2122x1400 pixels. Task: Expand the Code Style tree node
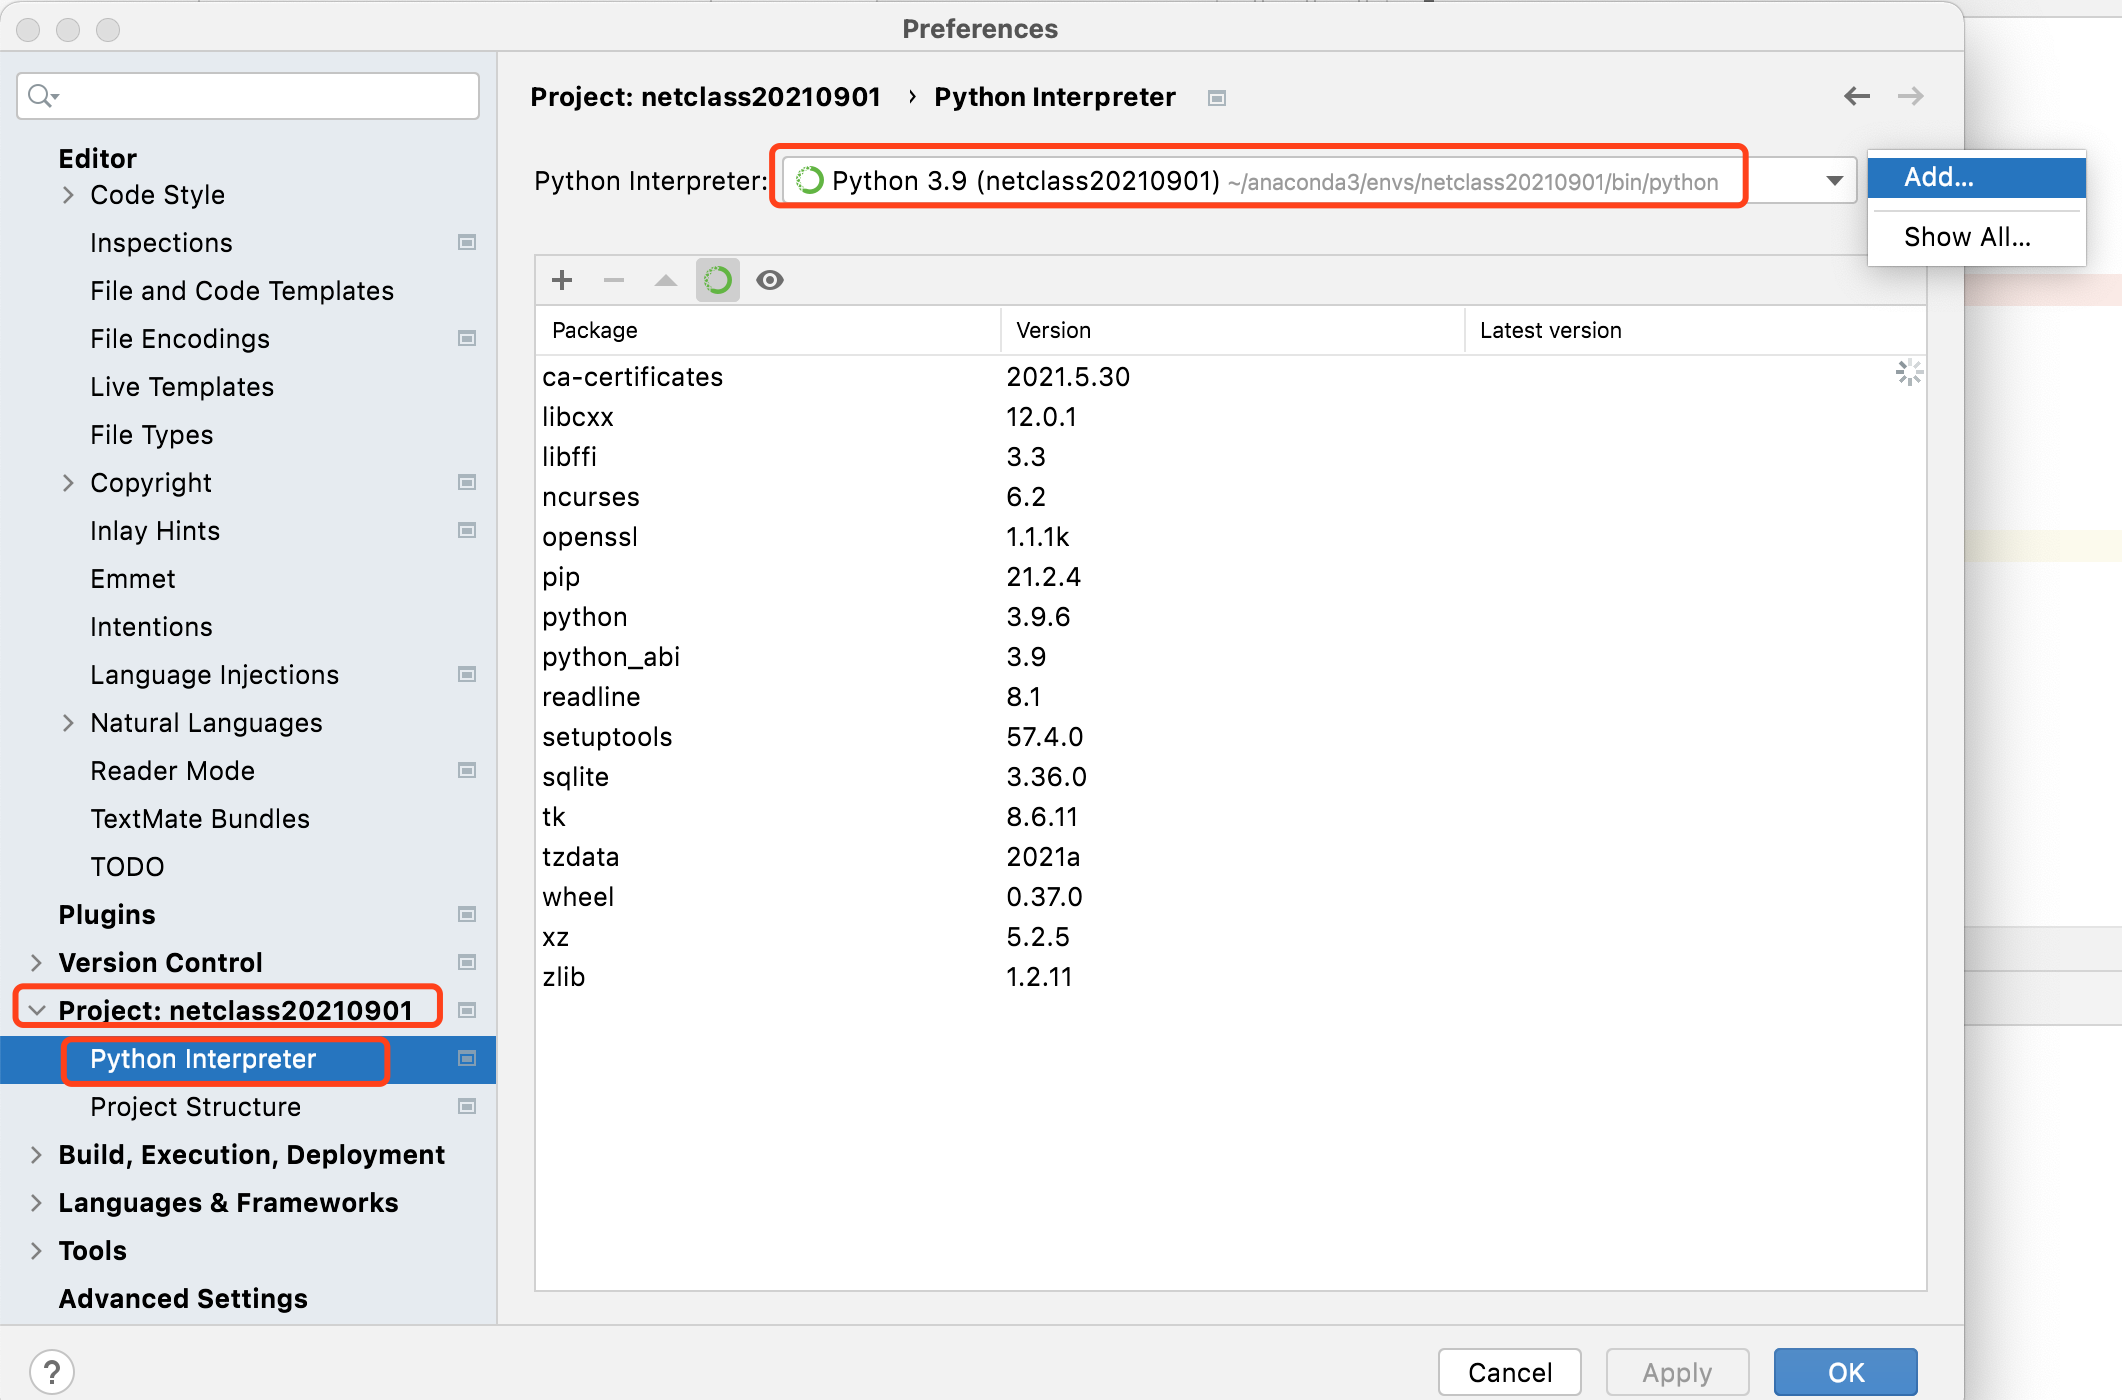pos(68,195)
